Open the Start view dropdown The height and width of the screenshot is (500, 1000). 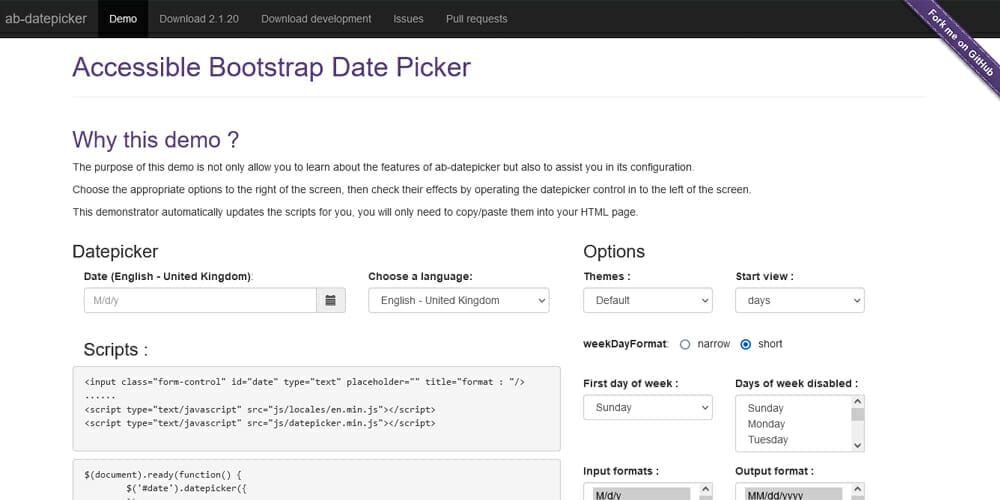[800, 300]
